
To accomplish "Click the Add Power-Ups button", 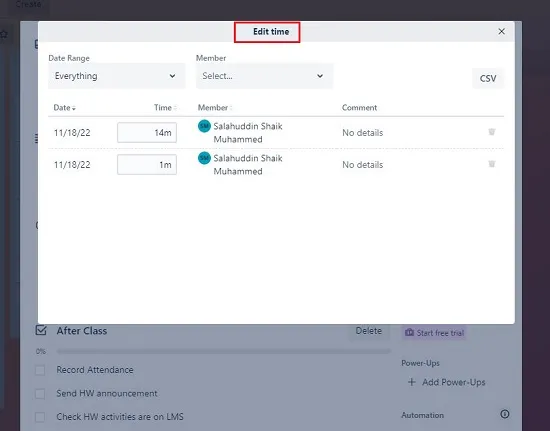I will (x=447, y=382).
